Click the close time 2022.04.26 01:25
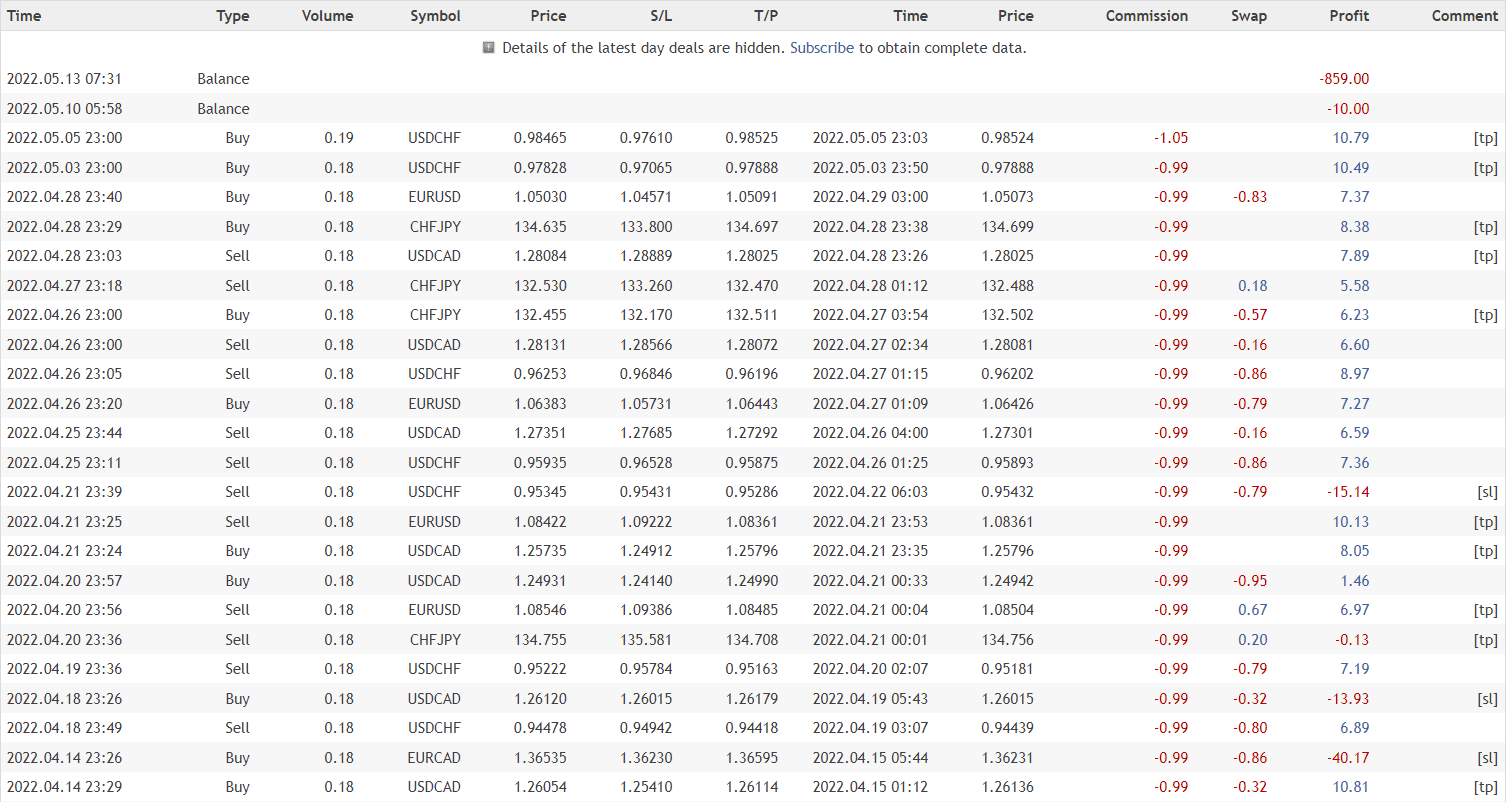Screen dimensions: 1506x802 point(871,463)
